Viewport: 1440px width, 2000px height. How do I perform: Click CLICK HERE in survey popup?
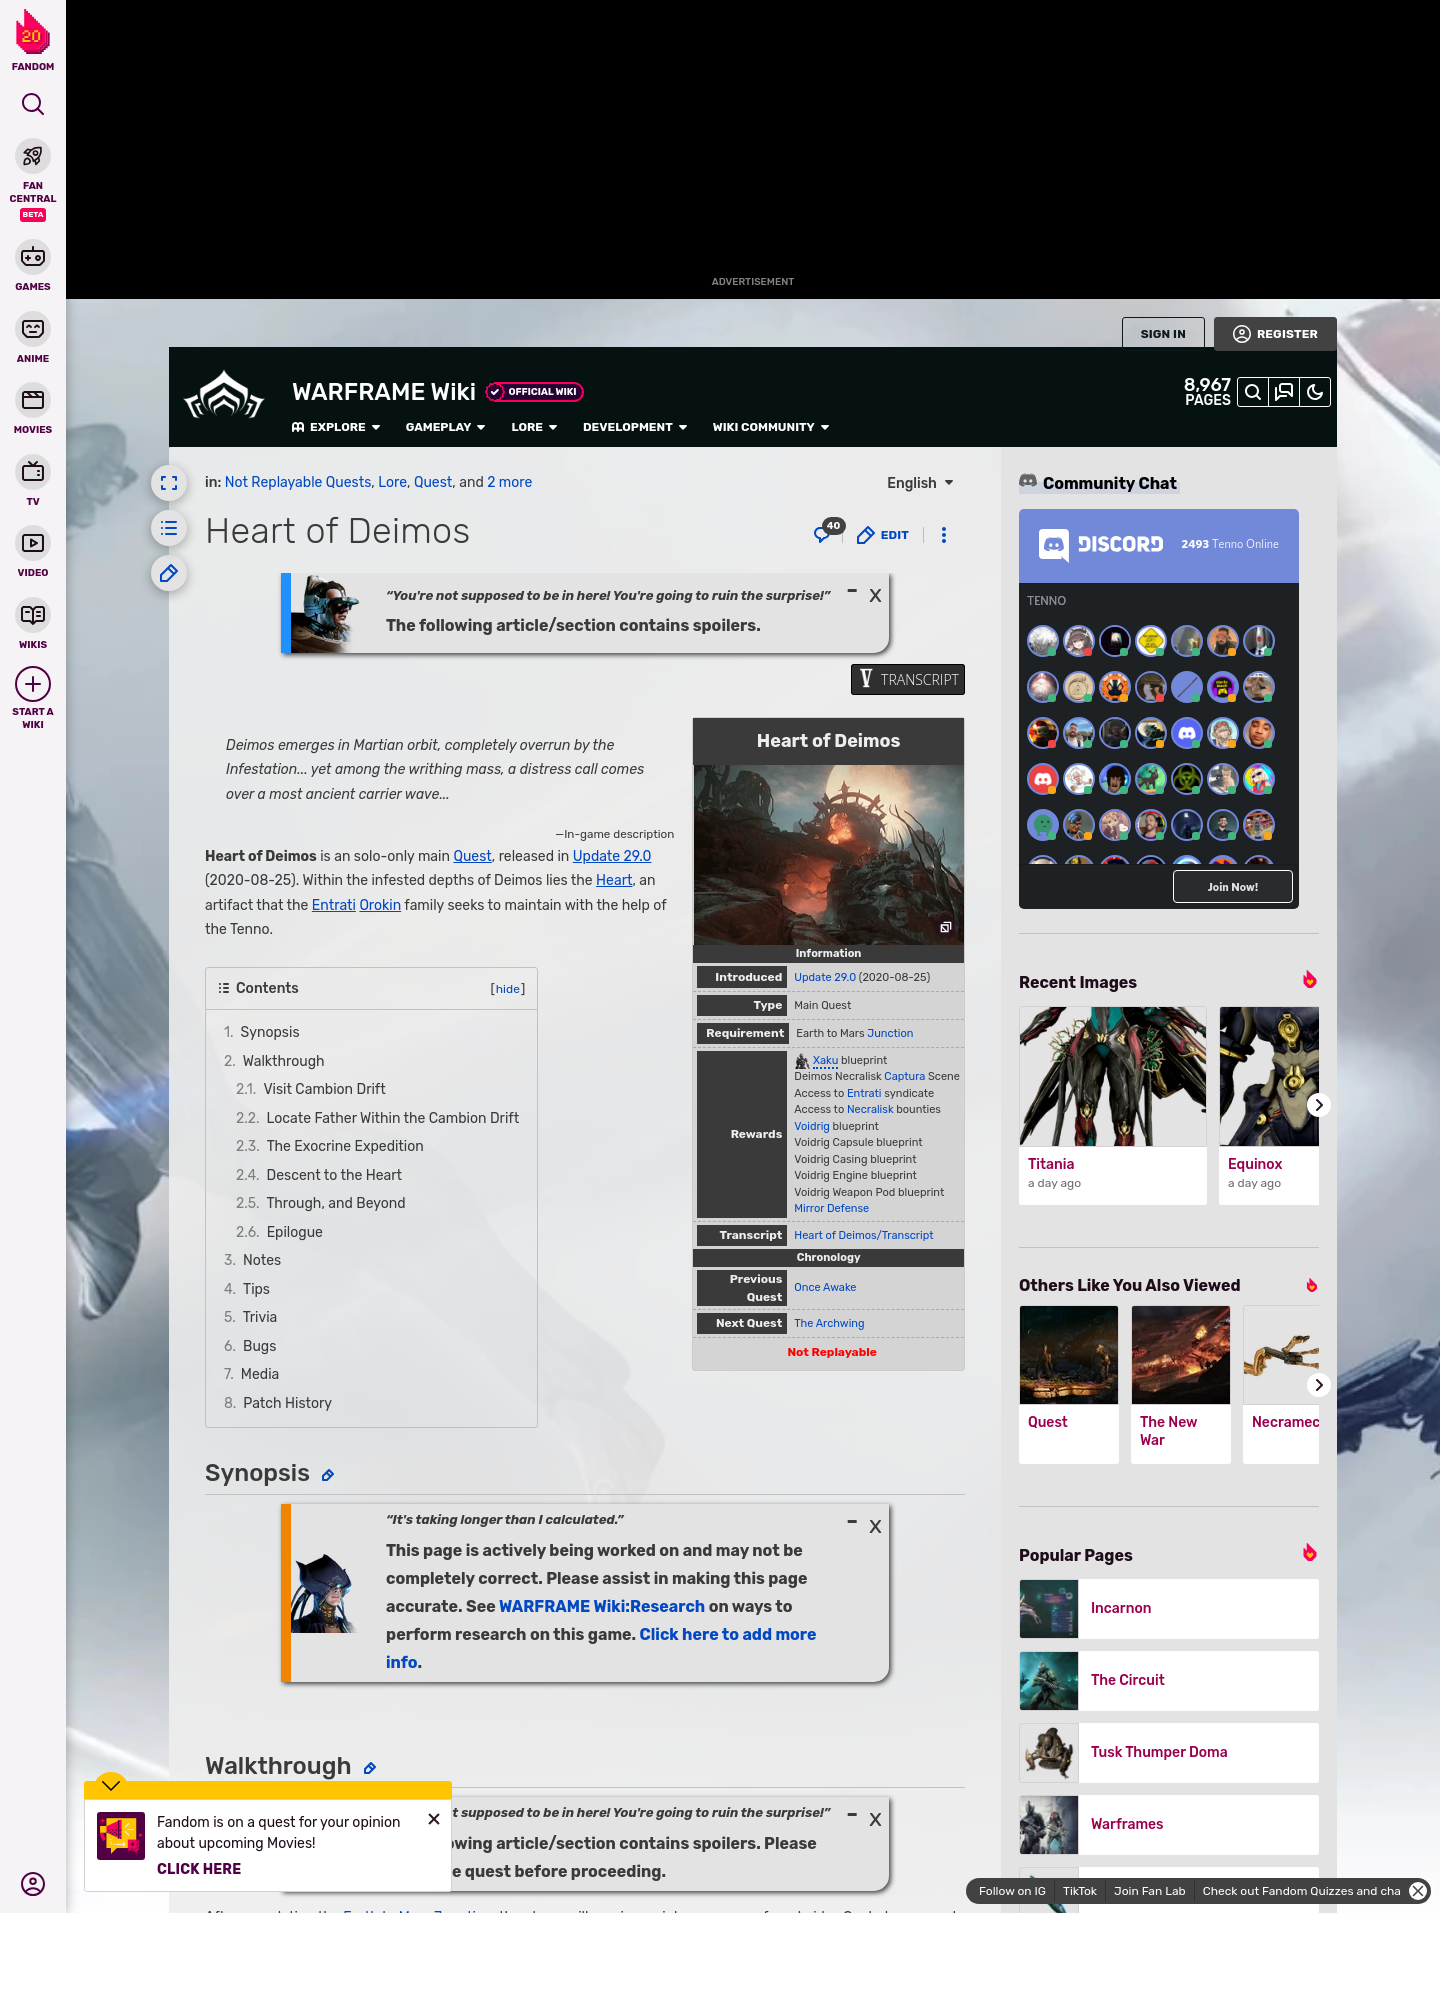point(199,1869)
